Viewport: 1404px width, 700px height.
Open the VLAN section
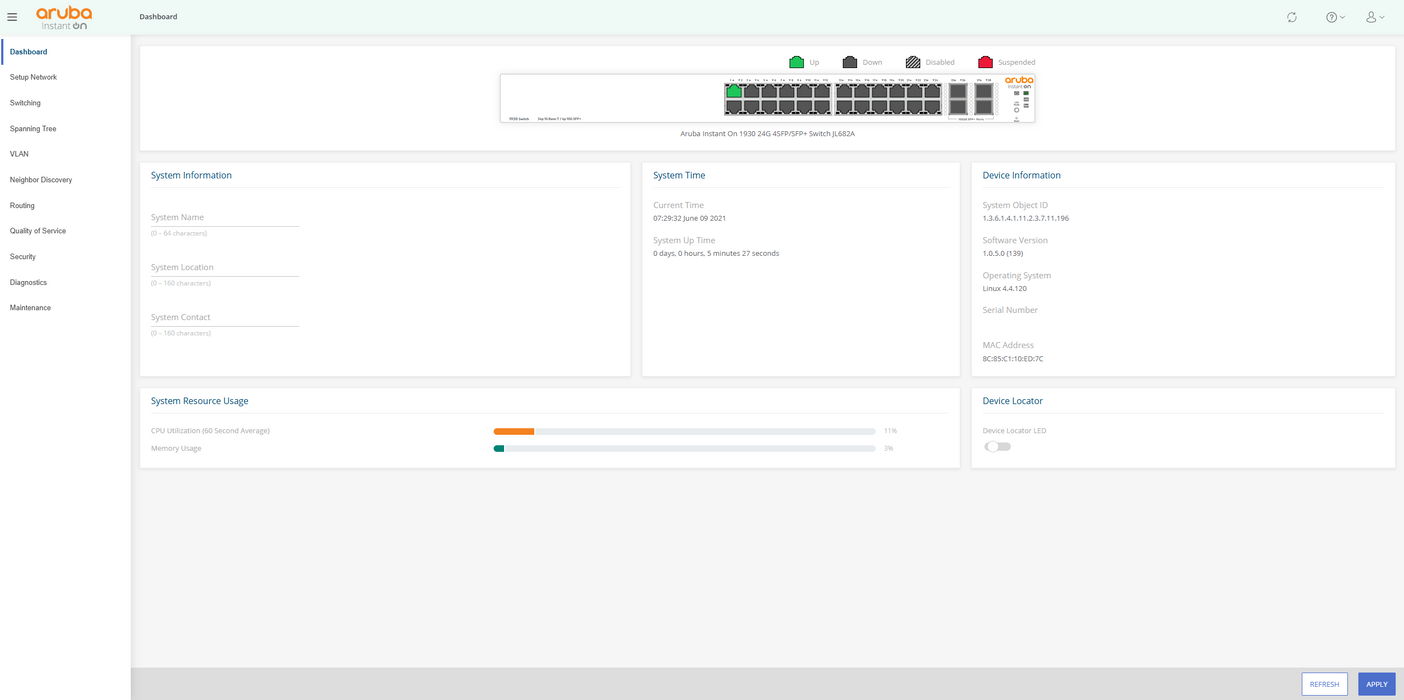(x=19, y=154)
